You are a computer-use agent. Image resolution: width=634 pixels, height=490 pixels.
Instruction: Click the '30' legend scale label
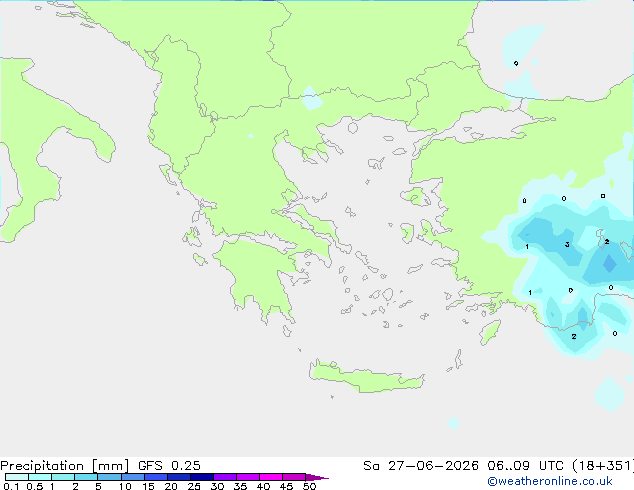point(218,486)
